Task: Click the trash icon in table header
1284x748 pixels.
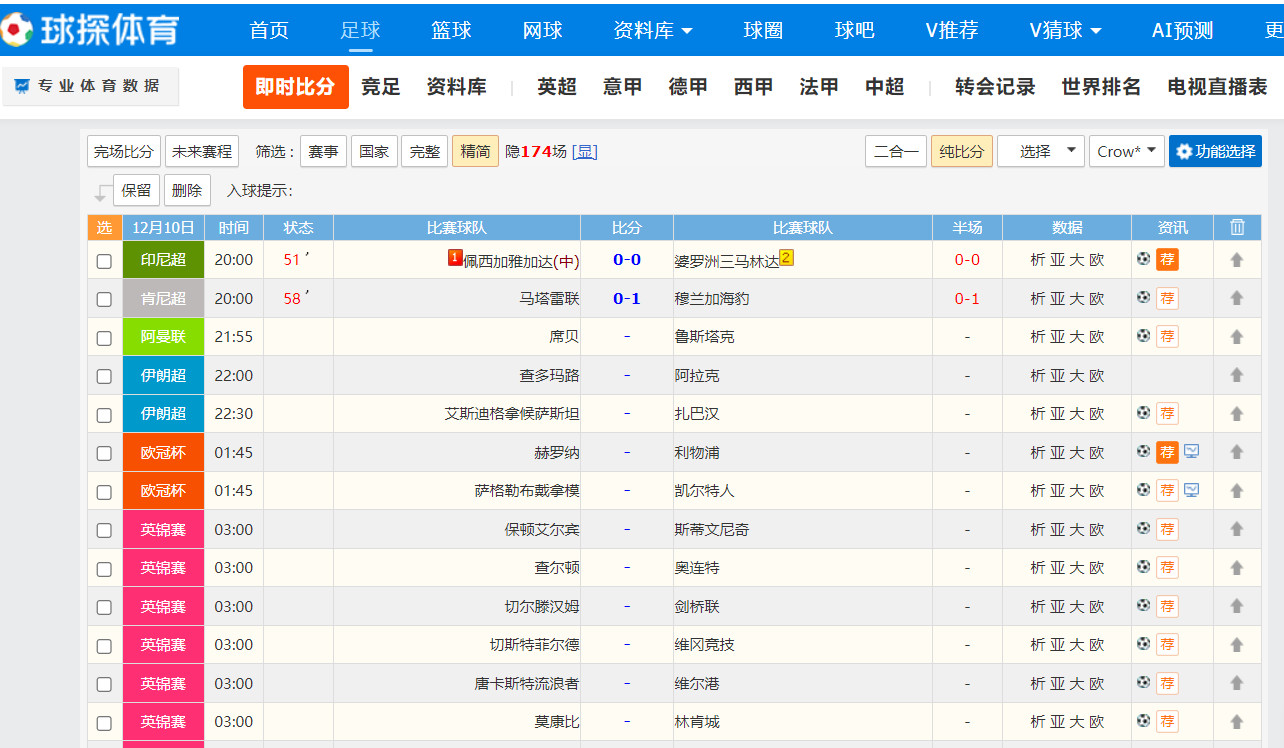Action: tap(1237, 227)
